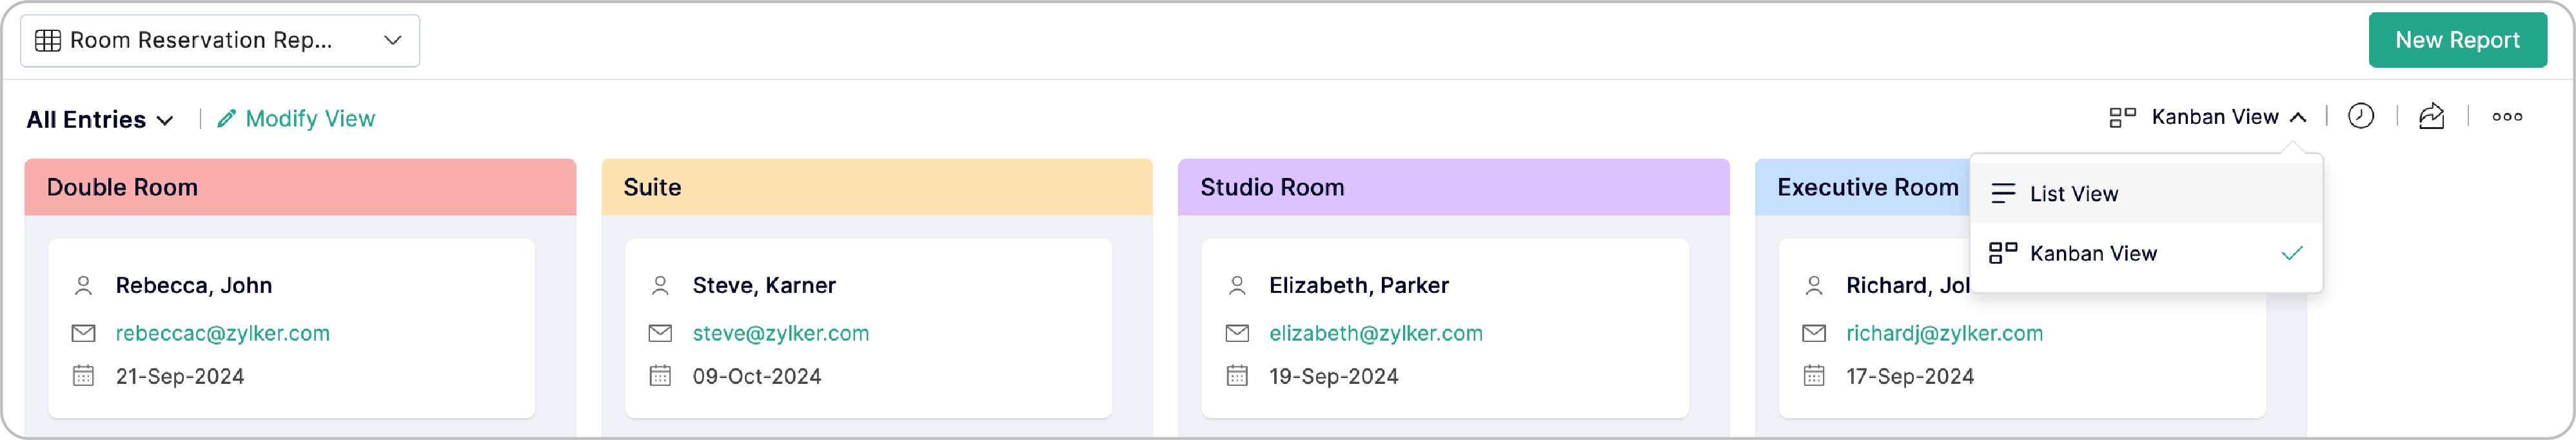Viewport: 2576px width, 440px height.
Task: Choose the checked Kanban View menu option
Action: coord(2093,254)
